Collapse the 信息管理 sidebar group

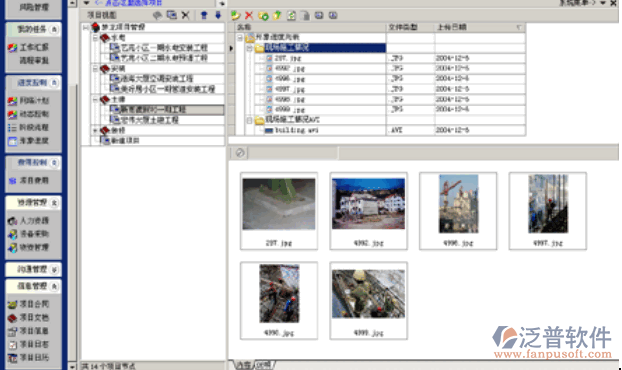pyautogui.click(x=54, y=286)
